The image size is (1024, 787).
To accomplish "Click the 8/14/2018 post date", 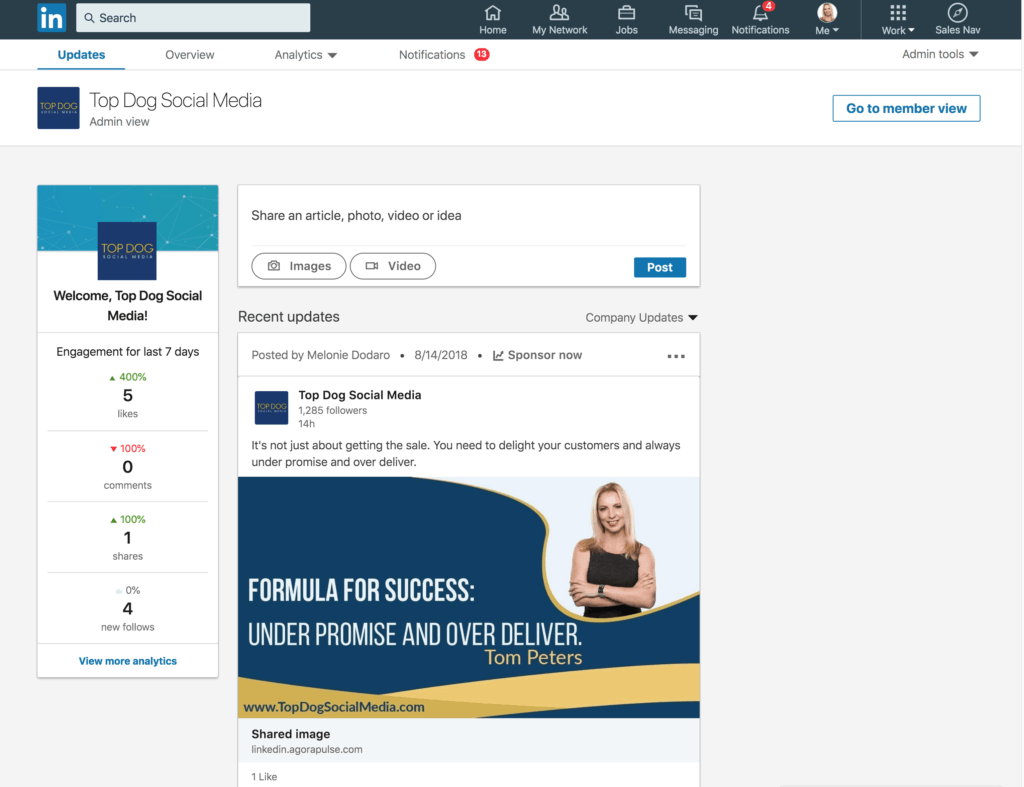I will coord(441,355).
